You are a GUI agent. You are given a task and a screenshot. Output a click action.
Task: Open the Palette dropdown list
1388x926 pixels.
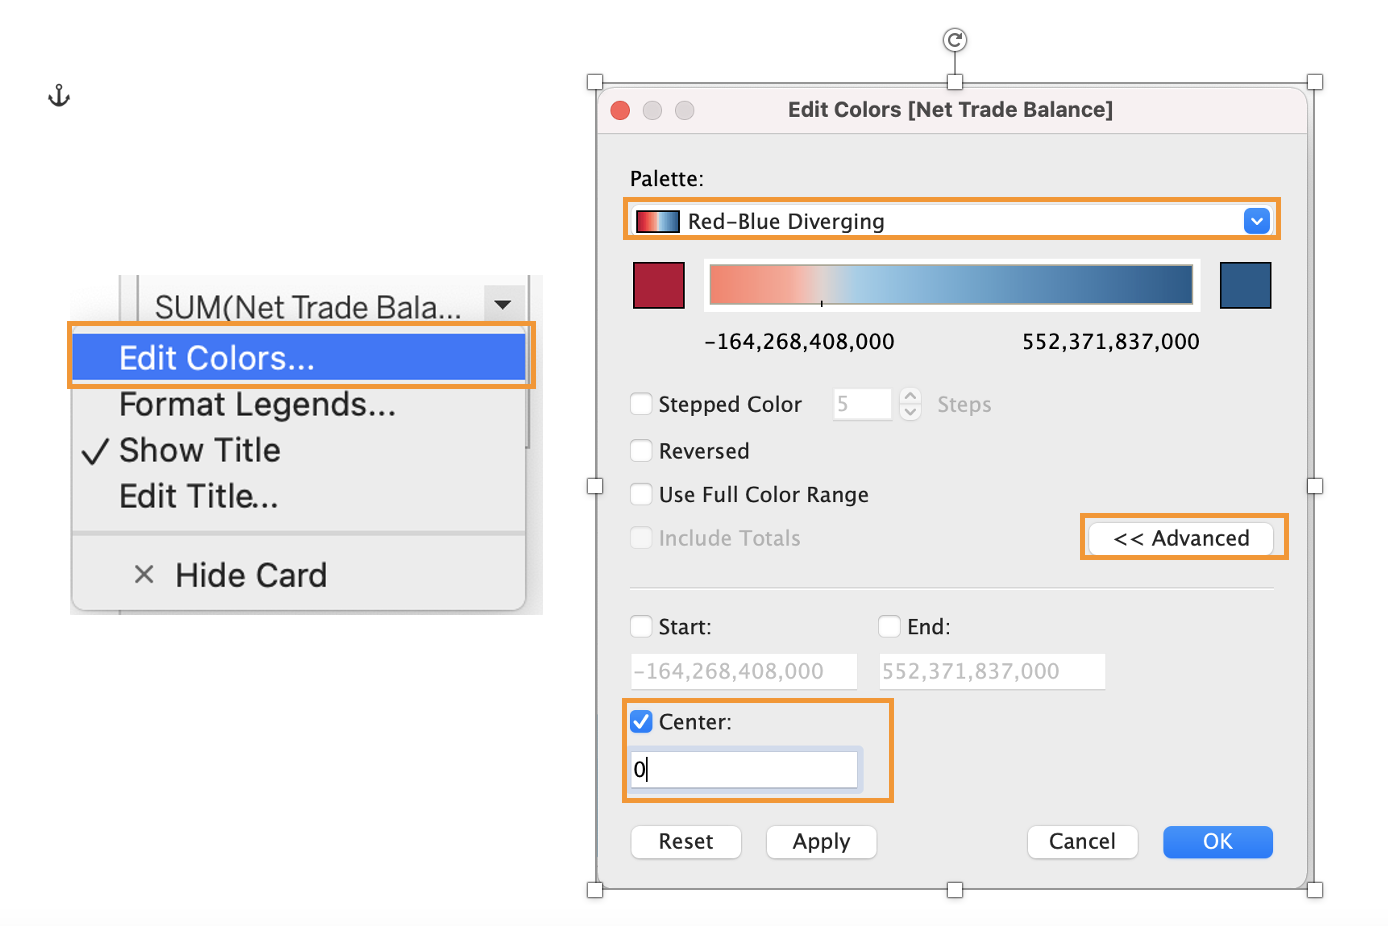click(1256, 221)
